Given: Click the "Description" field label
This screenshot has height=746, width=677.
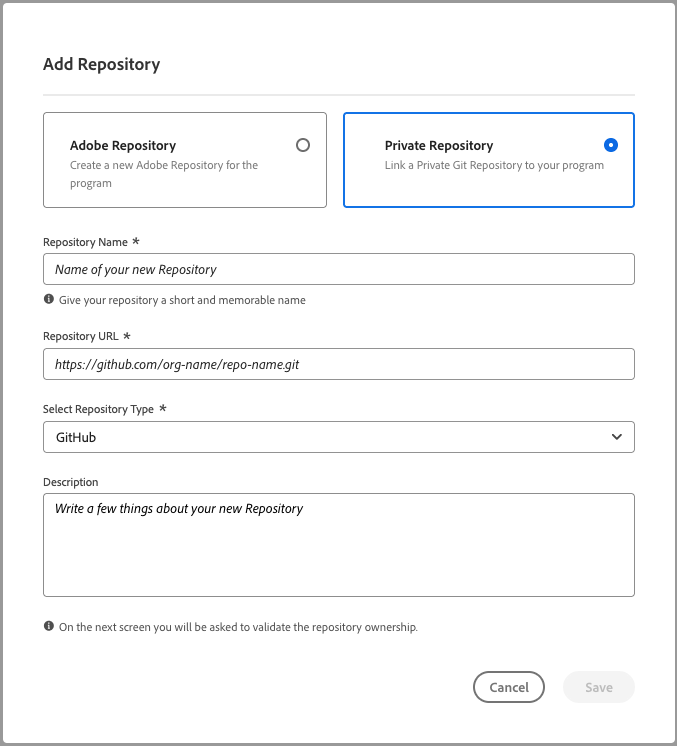Looking at the screenshot, I should pyautogui.click(x=71, y=482).
